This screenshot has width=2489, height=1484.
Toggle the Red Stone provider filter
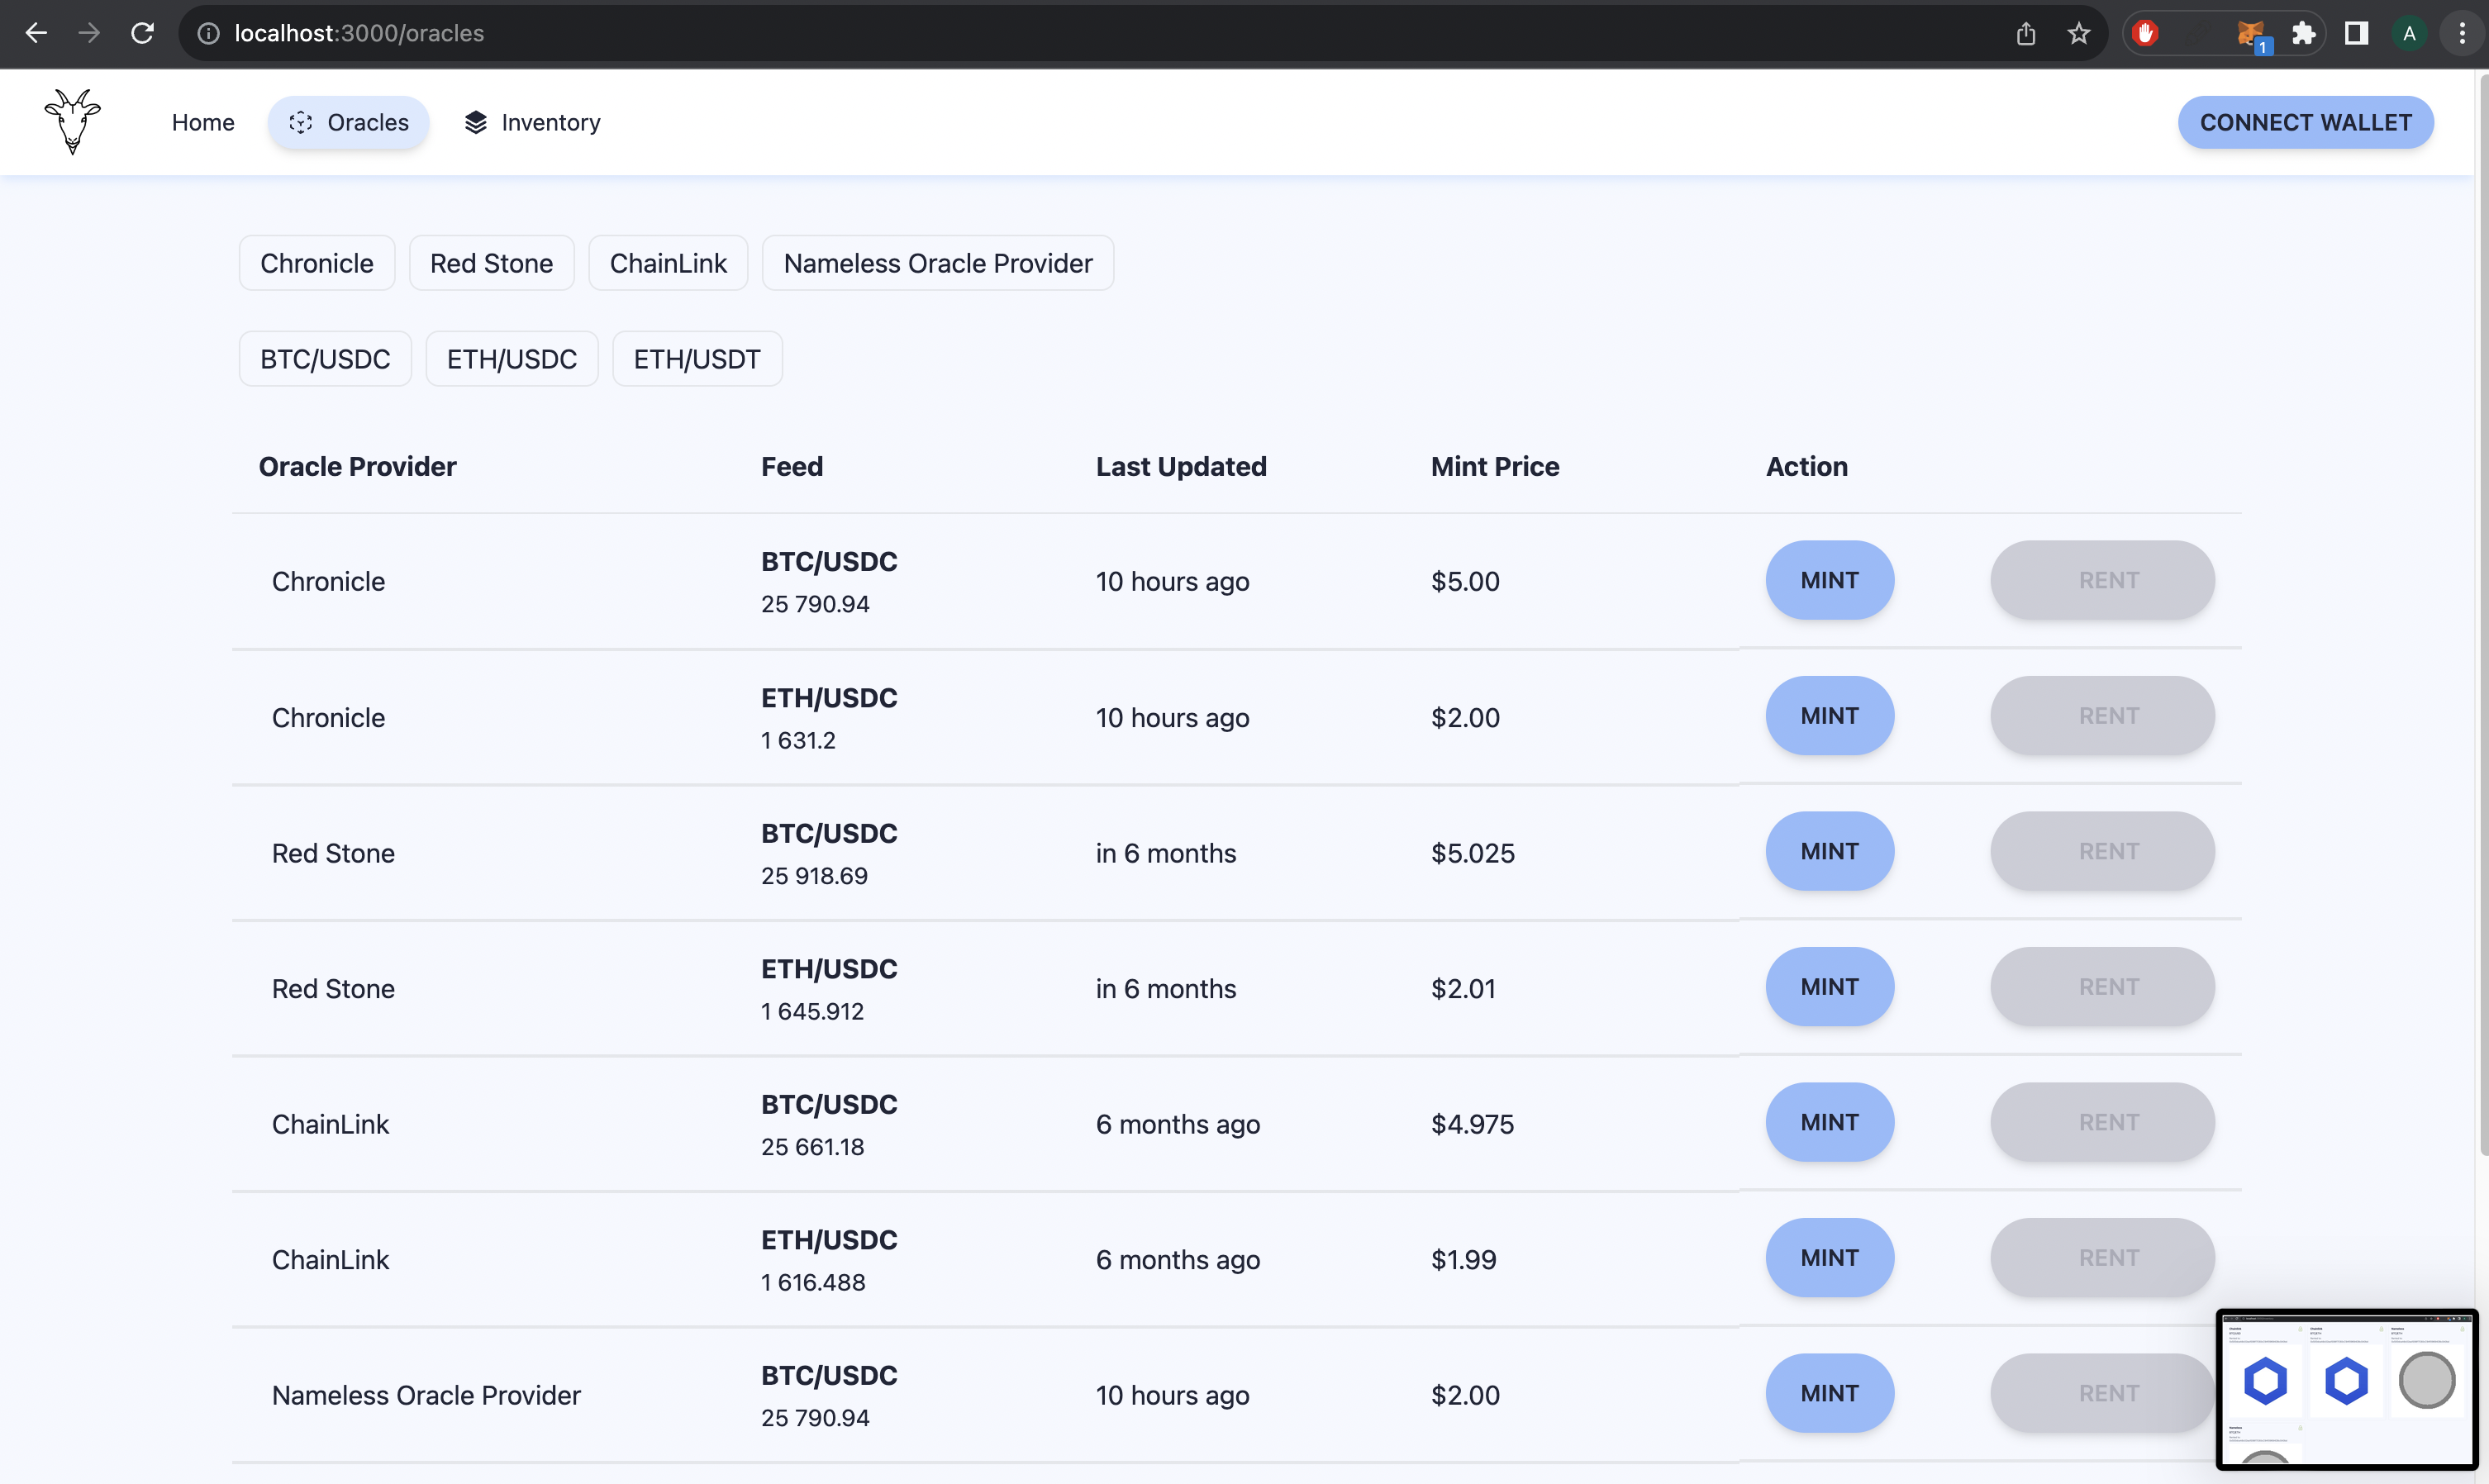coord(491,263)
